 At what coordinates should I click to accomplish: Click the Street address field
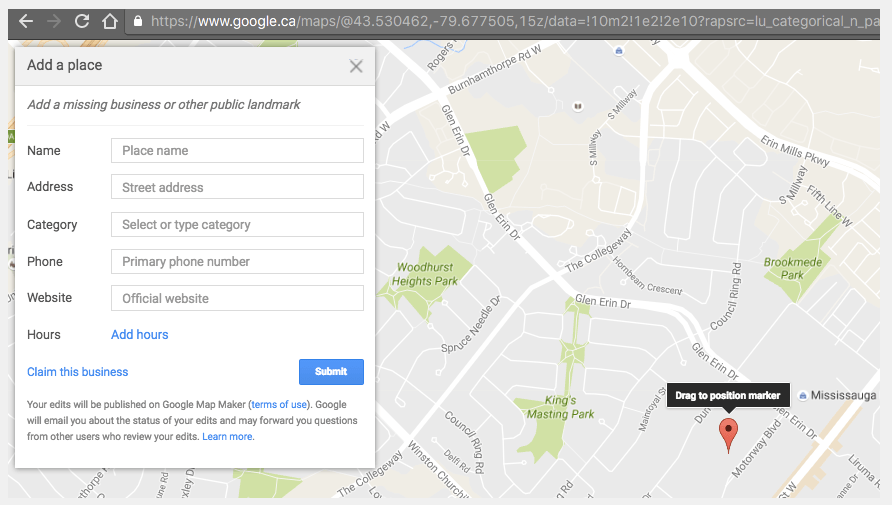(237, 187)
